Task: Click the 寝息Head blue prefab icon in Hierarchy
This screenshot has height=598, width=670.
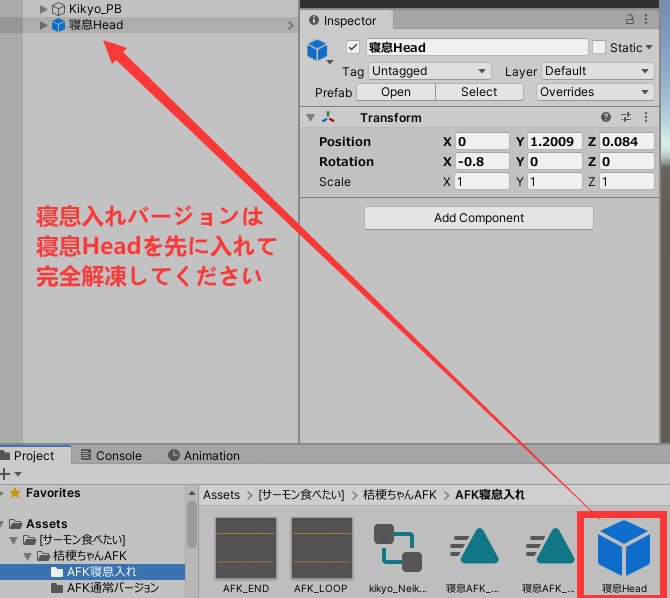Action: click(x=58, y=25)
